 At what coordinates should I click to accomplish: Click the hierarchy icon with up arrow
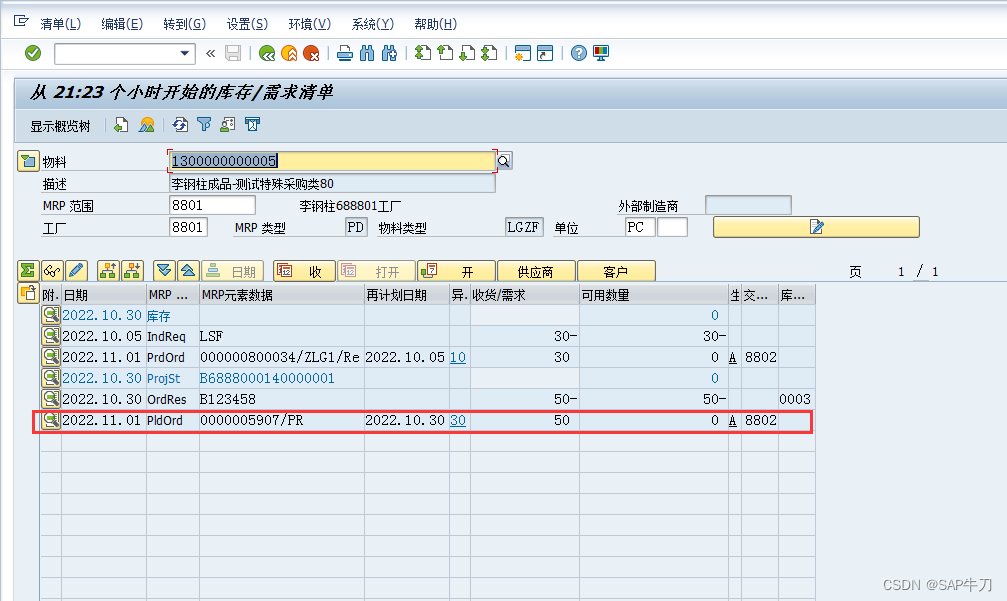click(108, 271)
